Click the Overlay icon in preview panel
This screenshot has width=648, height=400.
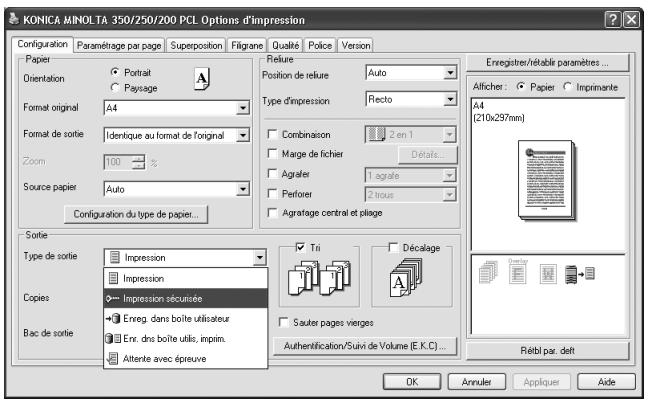pos(518,271)
